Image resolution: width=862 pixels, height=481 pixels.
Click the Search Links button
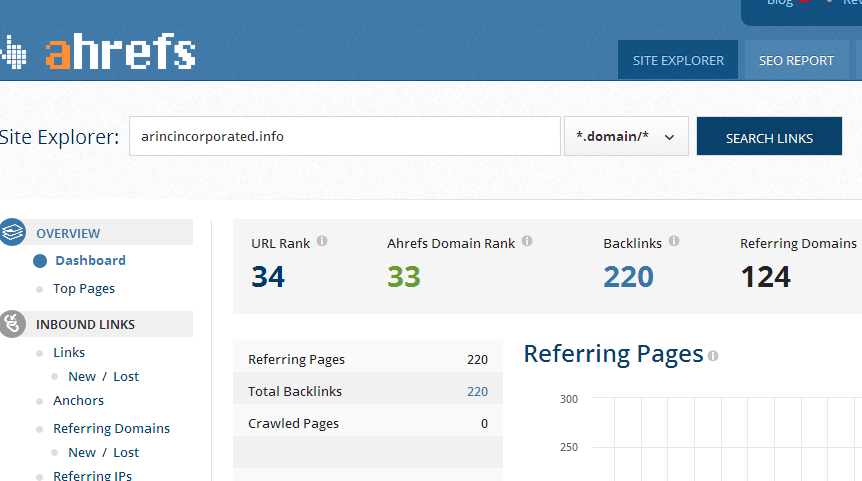(x=769, y=136)
